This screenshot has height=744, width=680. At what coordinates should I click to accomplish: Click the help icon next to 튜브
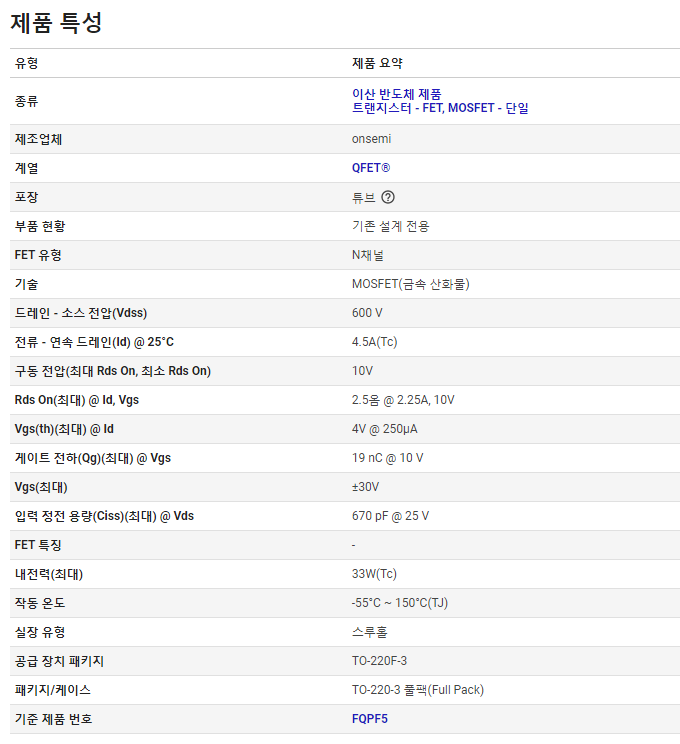pos(388,197)
